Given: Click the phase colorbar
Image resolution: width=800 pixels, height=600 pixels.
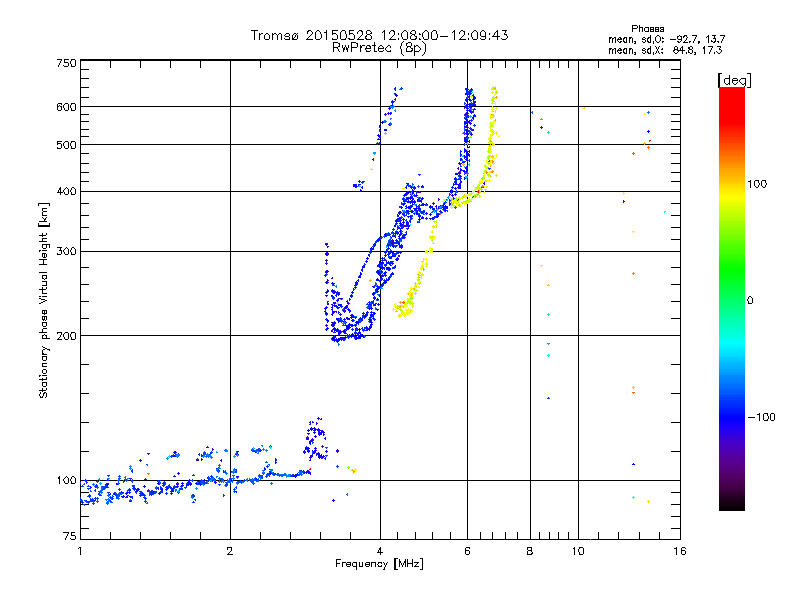Looking at the screenshot, I should pos(732,299).
